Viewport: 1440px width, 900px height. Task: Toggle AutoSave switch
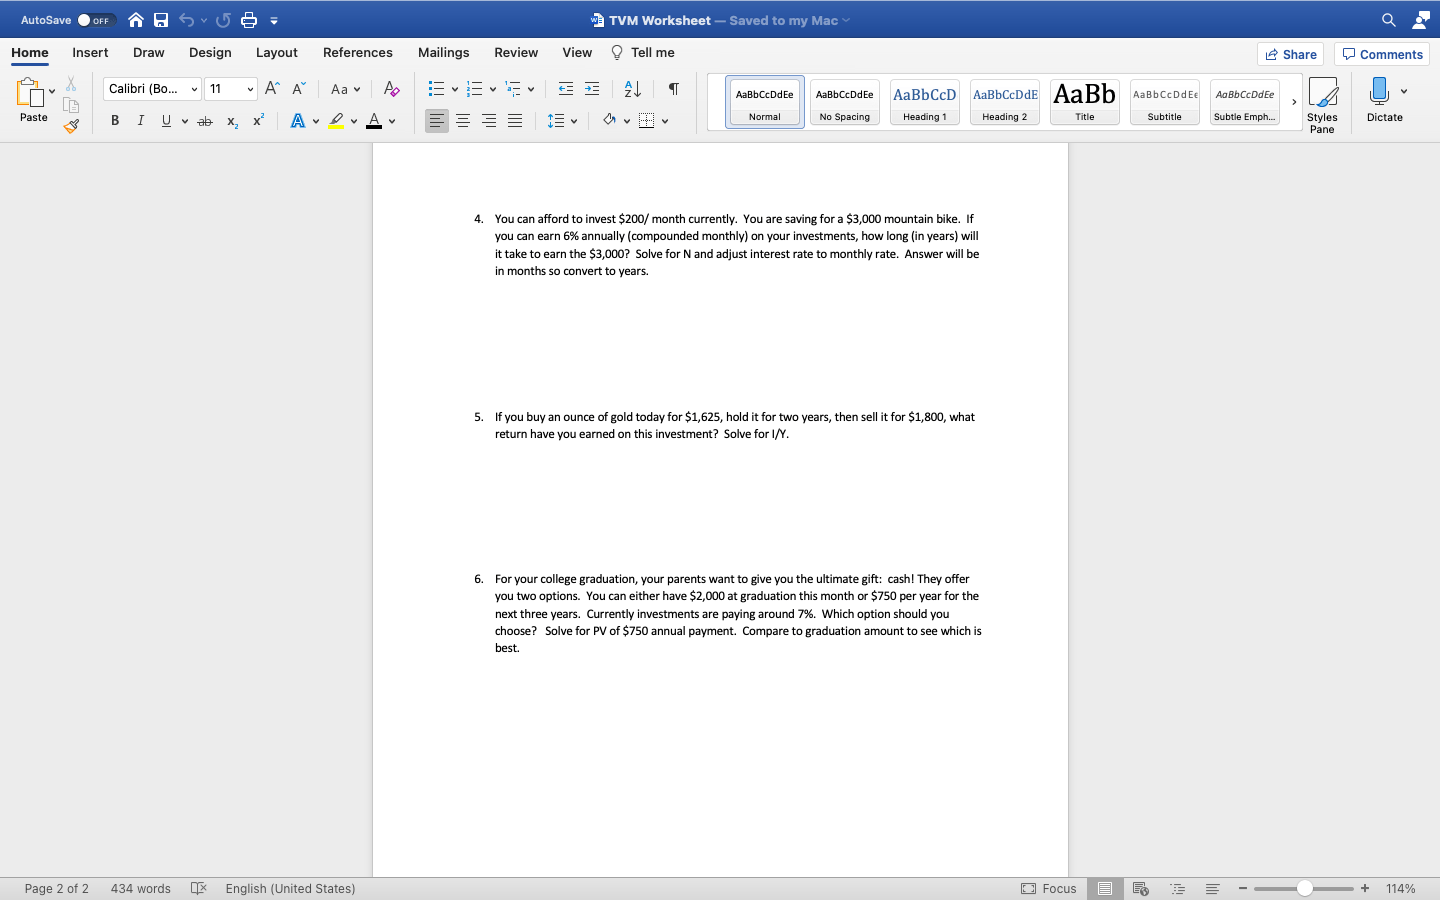coord(97,20)
